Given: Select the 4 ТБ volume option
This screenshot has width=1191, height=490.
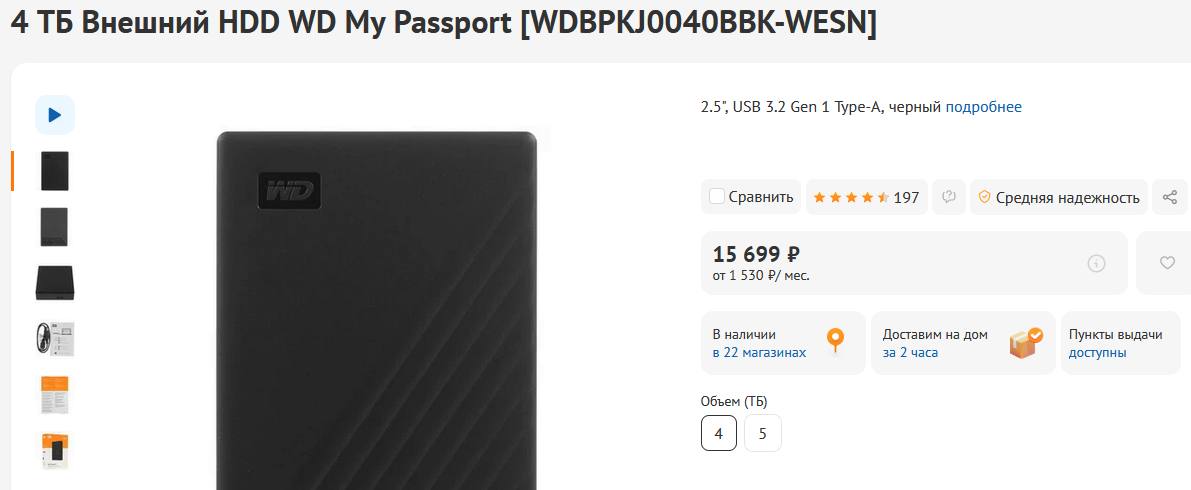Looking at the screenshot, I should (719, 433).
